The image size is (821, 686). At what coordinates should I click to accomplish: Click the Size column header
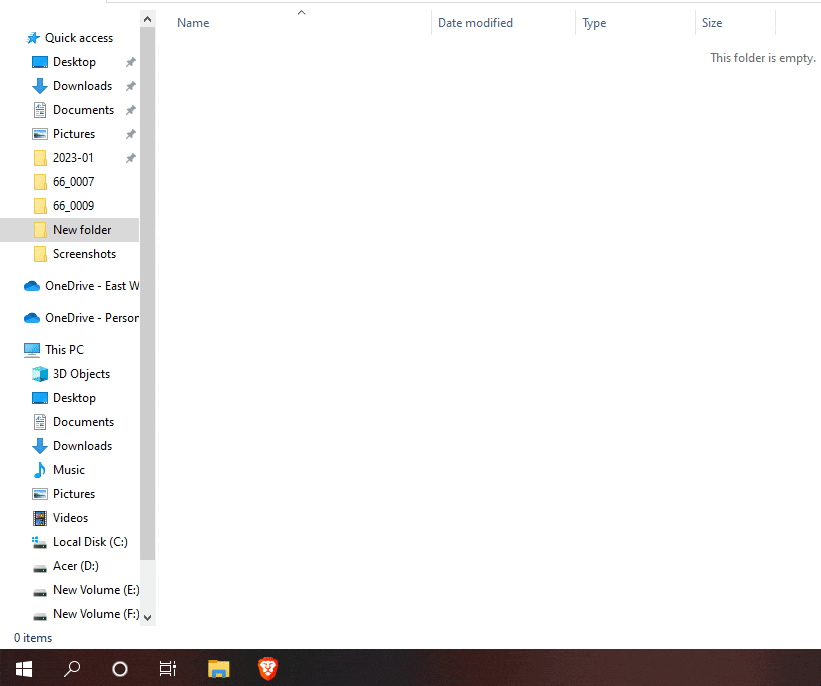click(712, 22)
